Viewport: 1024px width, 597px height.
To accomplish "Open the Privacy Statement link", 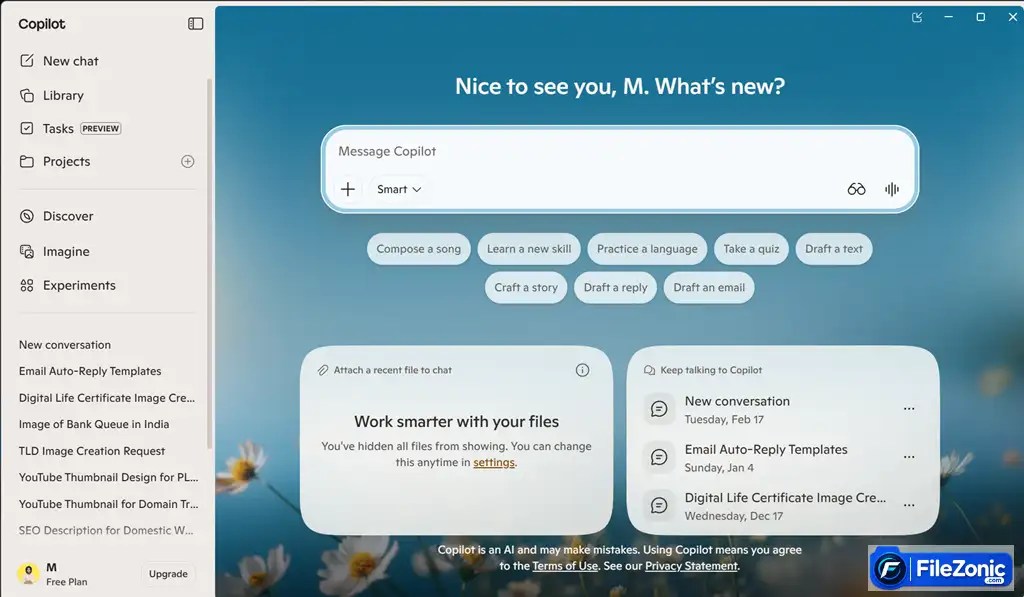I will pyautogui.click(x=692, y=566).
